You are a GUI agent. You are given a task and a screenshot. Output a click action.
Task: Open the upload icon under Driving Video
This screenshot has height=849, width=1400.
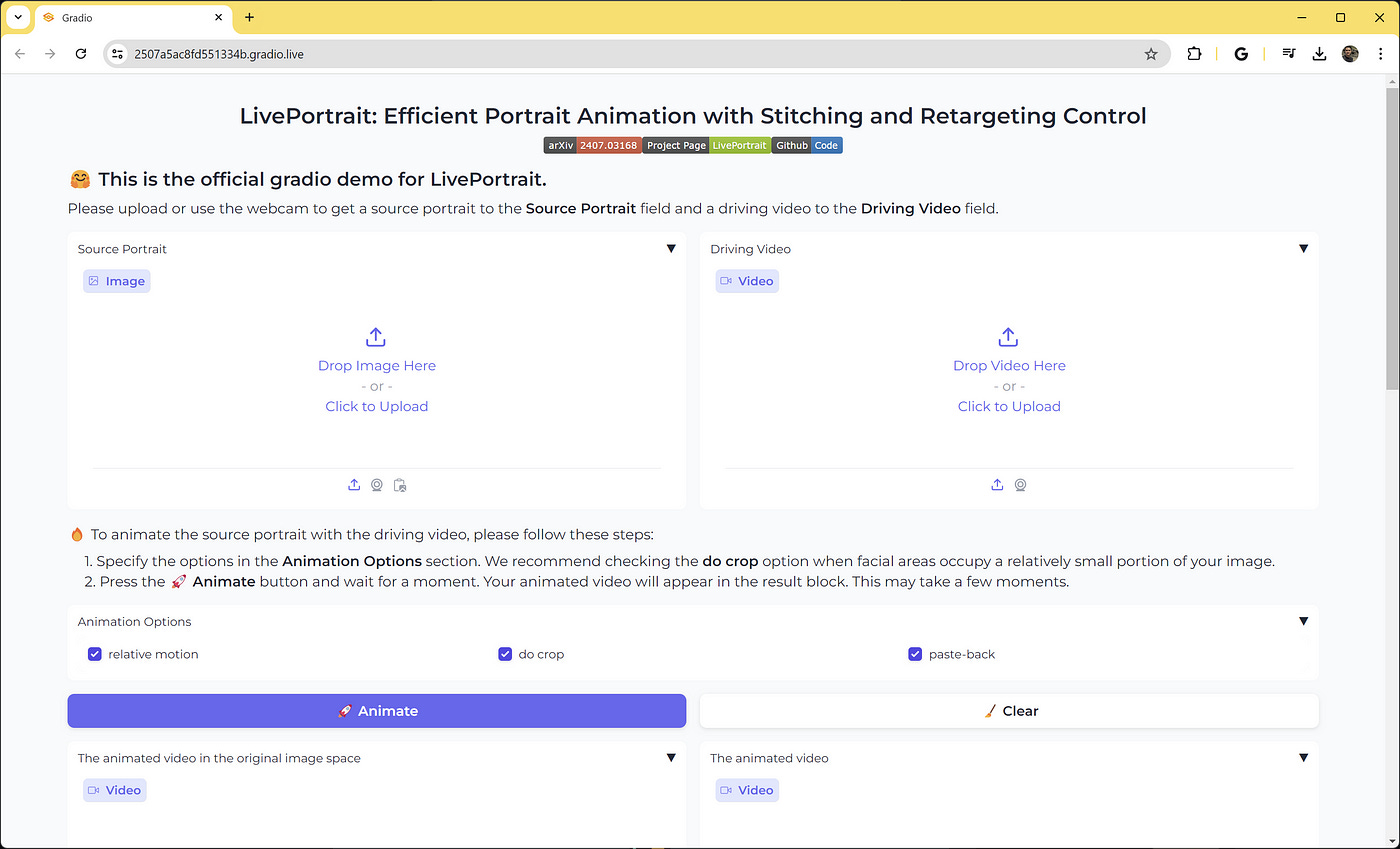pos(997,484)
